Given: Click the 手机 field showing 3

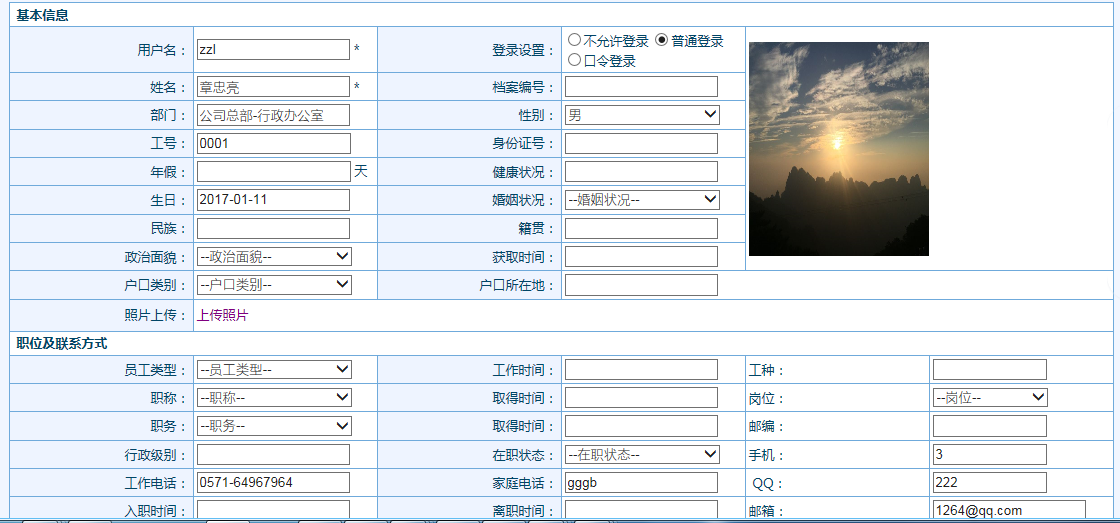Looking at the screenshot, I should click(990, 454).
